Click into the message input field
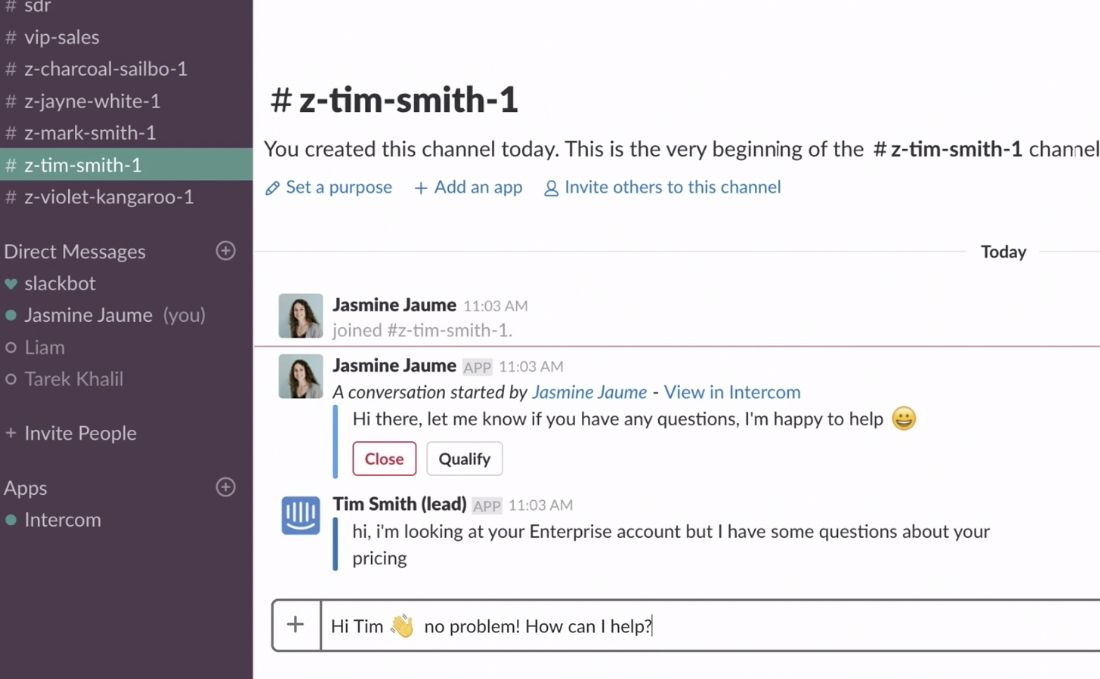The width and height of the screenshot is (1100, 679). coord(710,626)
